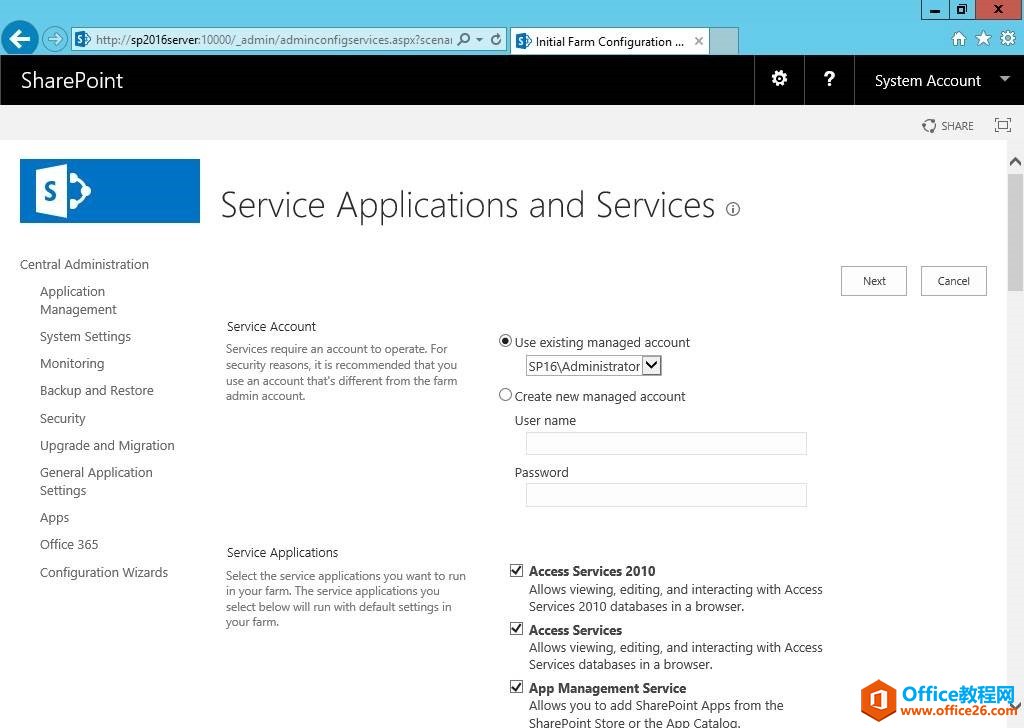The height and width of the screenshot is (728, 1024).
Task: Select Create new managed account option
Action: point(506,395)
